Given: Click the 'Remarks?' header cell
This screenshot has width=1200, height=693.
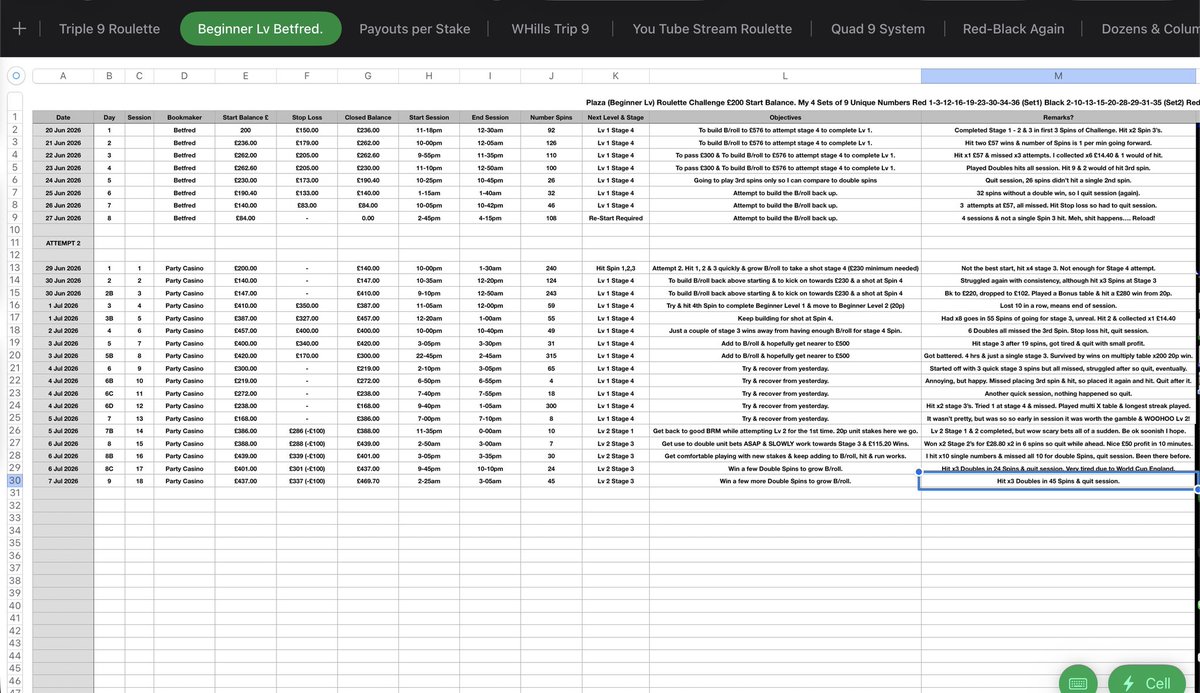Looking at the screenshot, I should 1058,117.
